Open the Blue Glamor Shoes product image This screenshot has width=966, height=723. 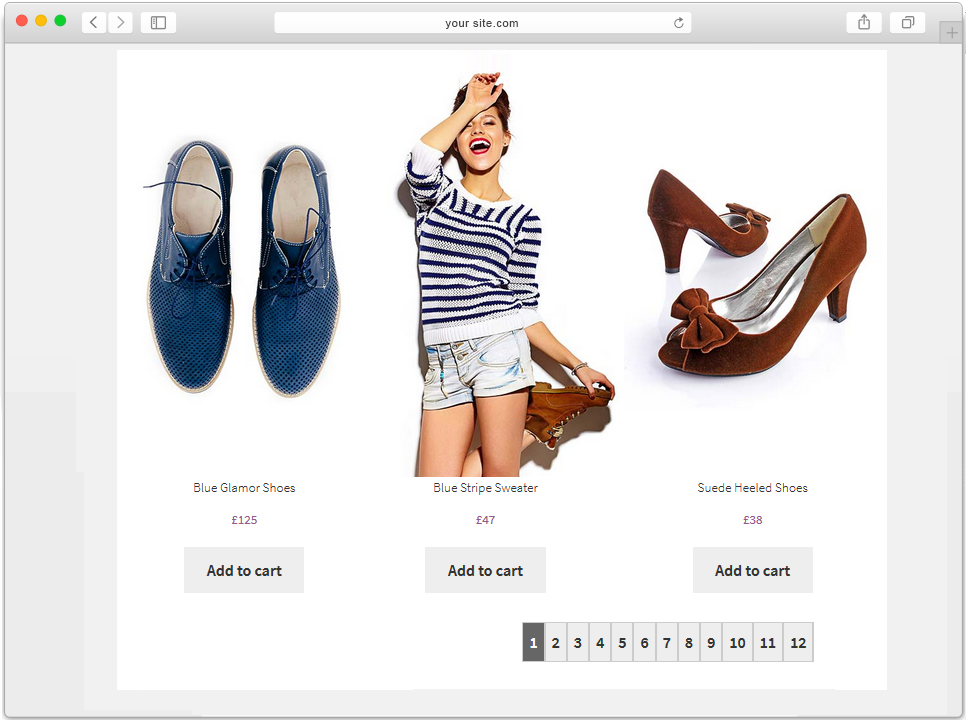coord(244,269)
